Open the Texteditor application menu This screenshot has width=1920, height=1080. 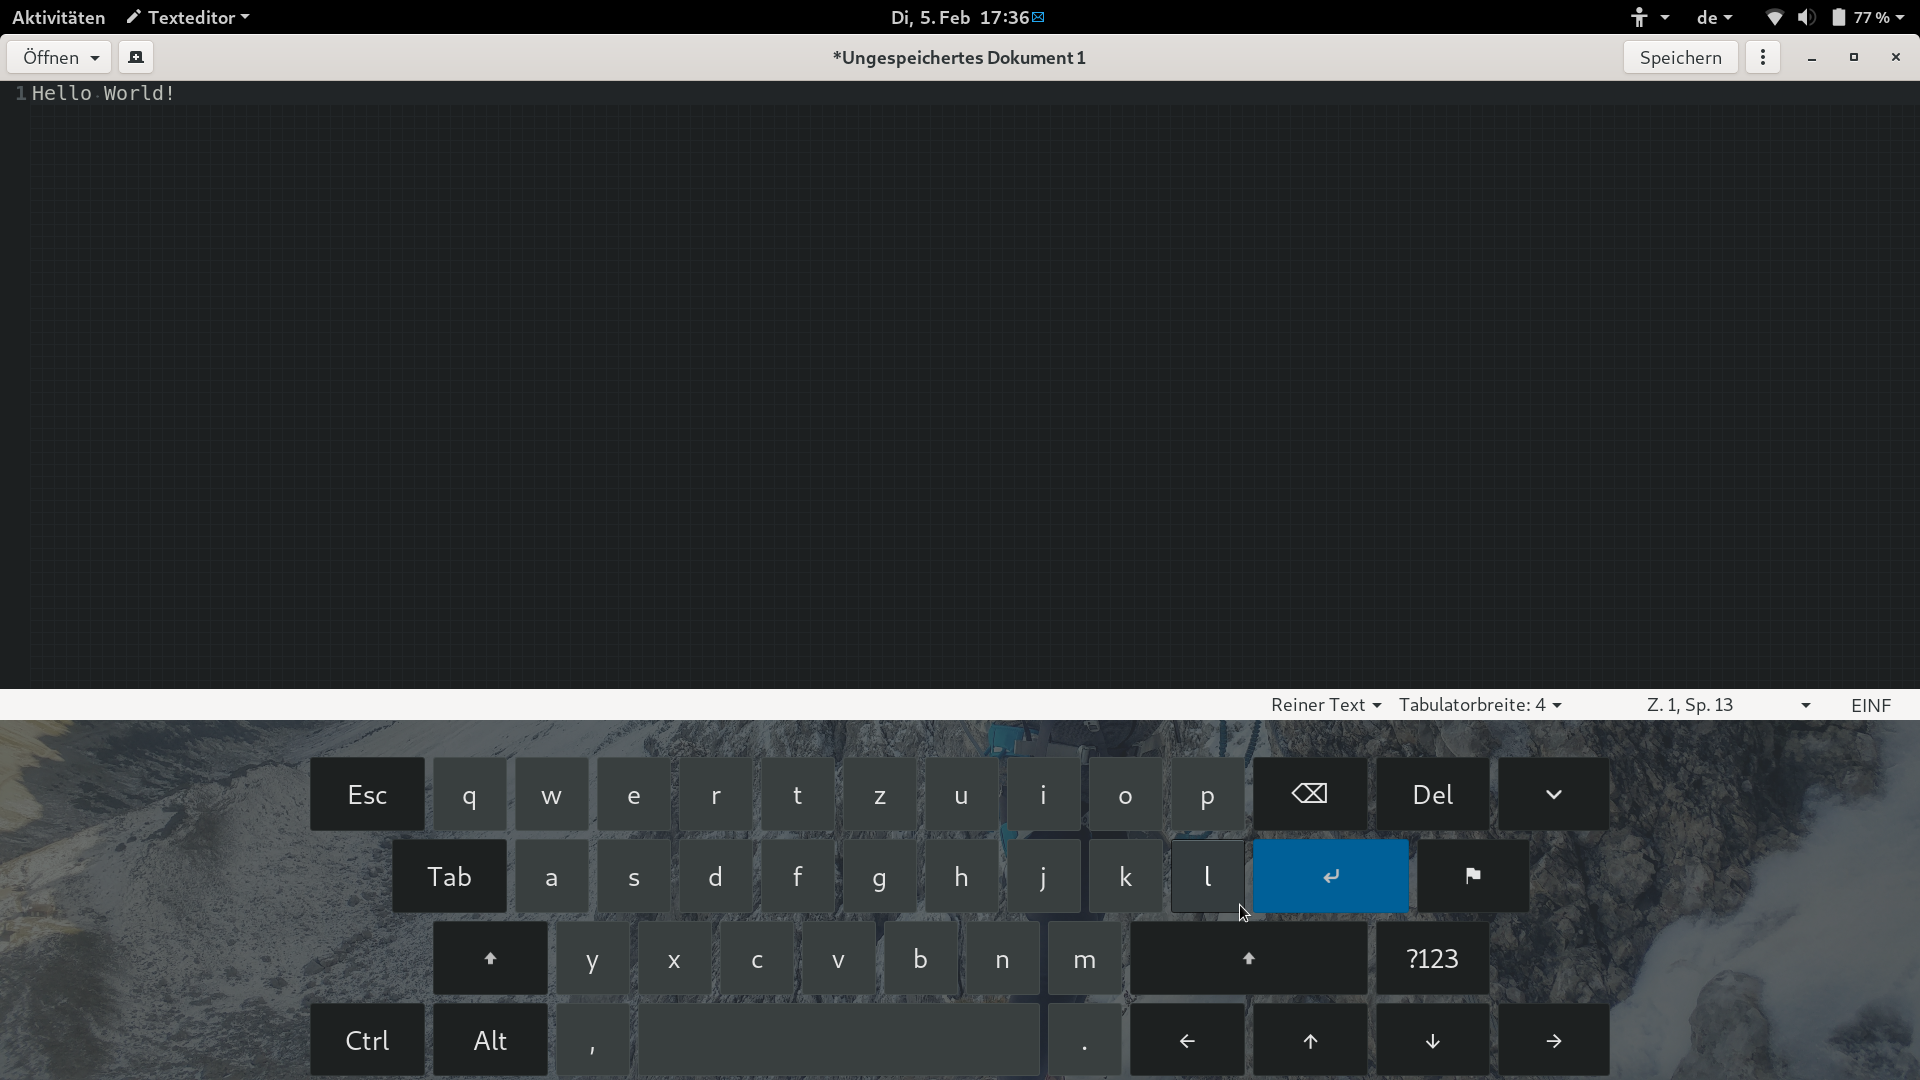click(x=188, y=17)
